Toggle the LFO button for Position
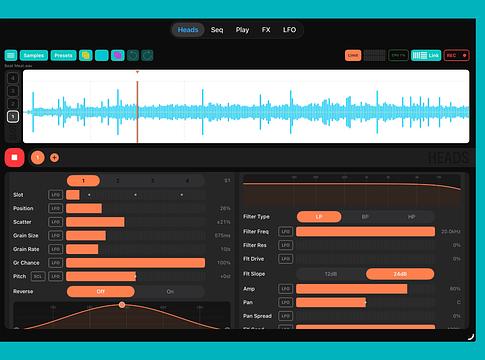The height and width of the screenshot is (360, 485). pos(55,208)
